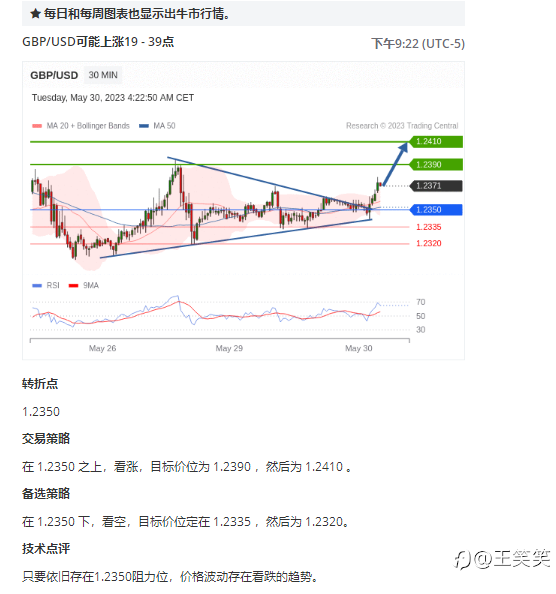Click the red 1.2335 support level text

429,227
